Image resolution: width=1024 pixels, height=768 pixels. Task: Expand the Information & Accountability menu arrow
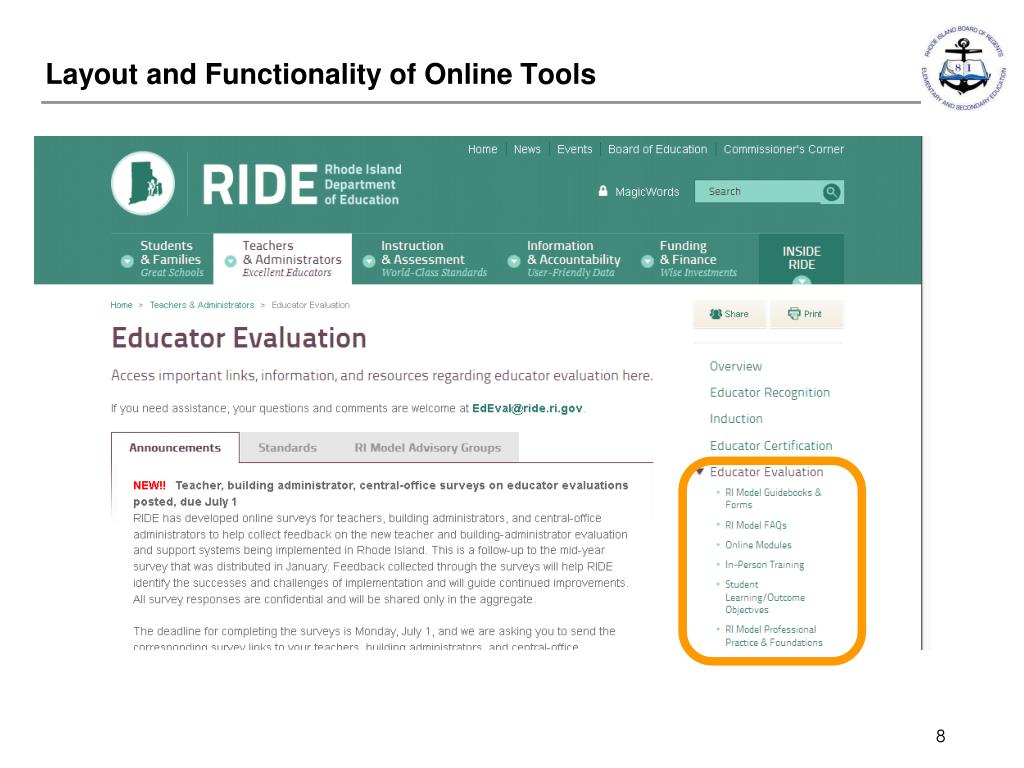514,261
